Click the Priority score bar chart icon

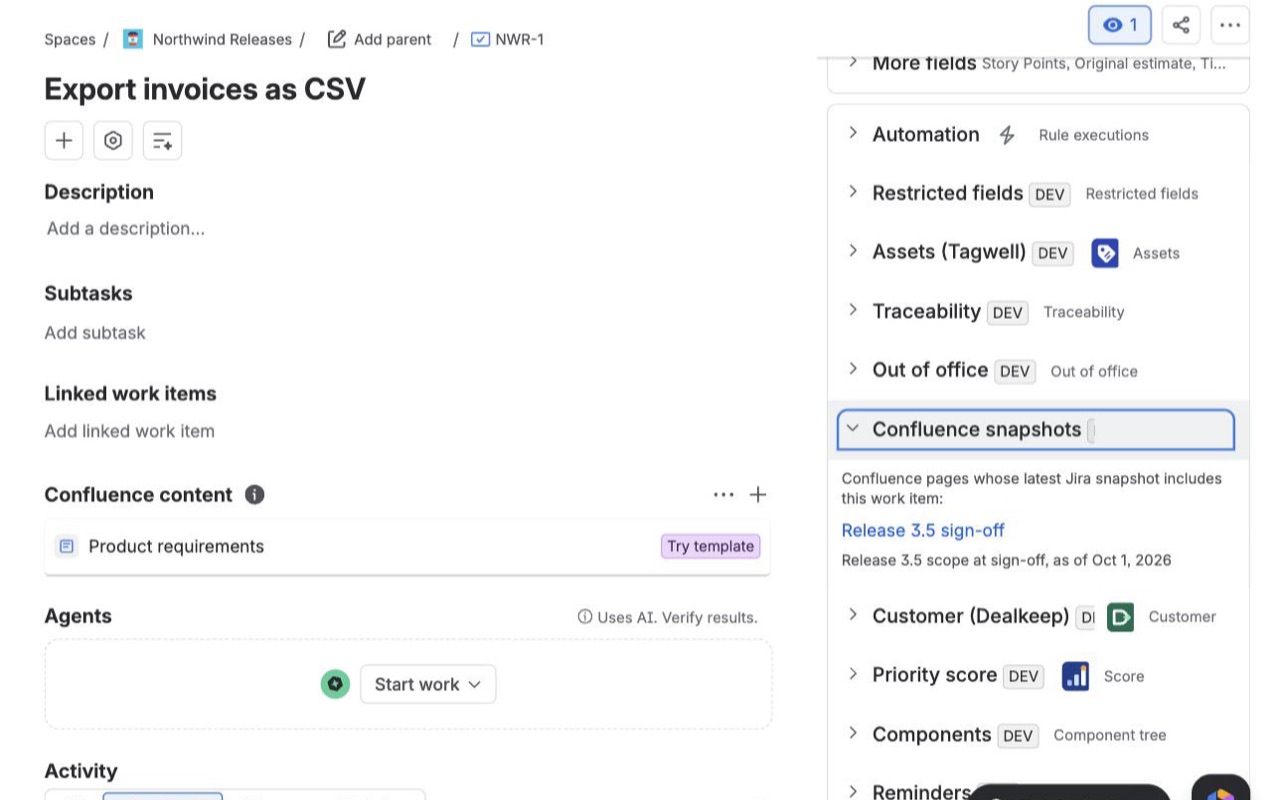(1075, 676)
